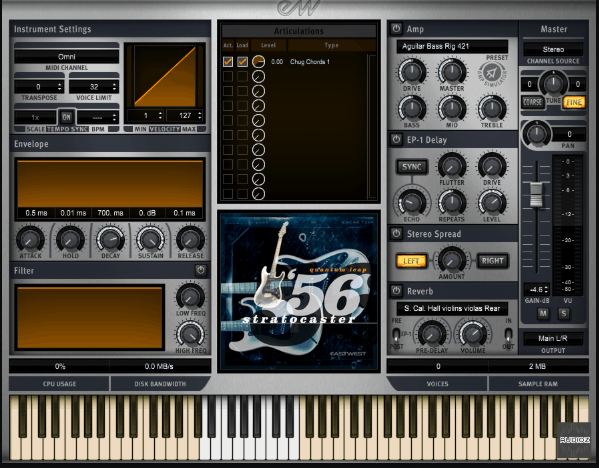The width and height of the screenshot is (599, 468).
Task: Click the Envelope Decay knob
Action: [110, 240]
